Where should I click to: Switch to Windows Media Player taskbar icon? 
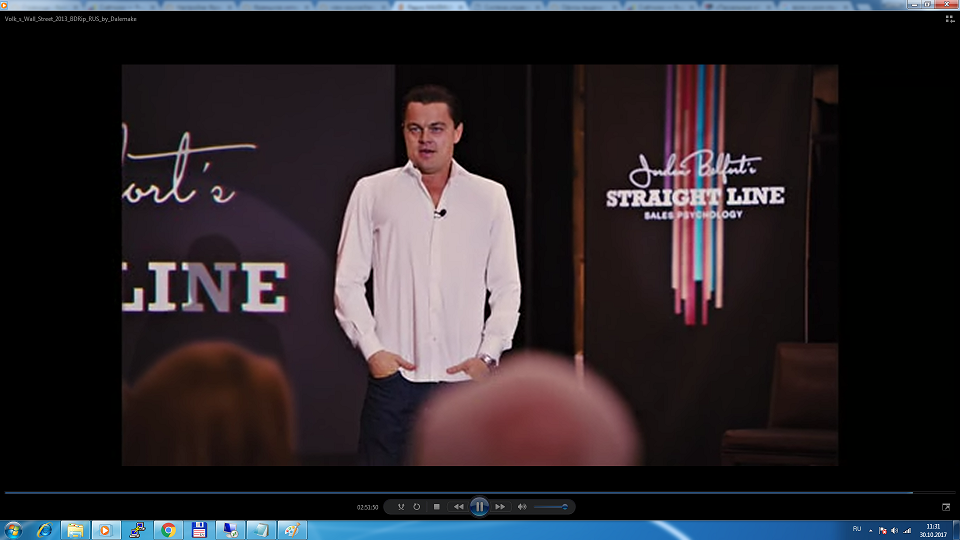pos(106,530)
